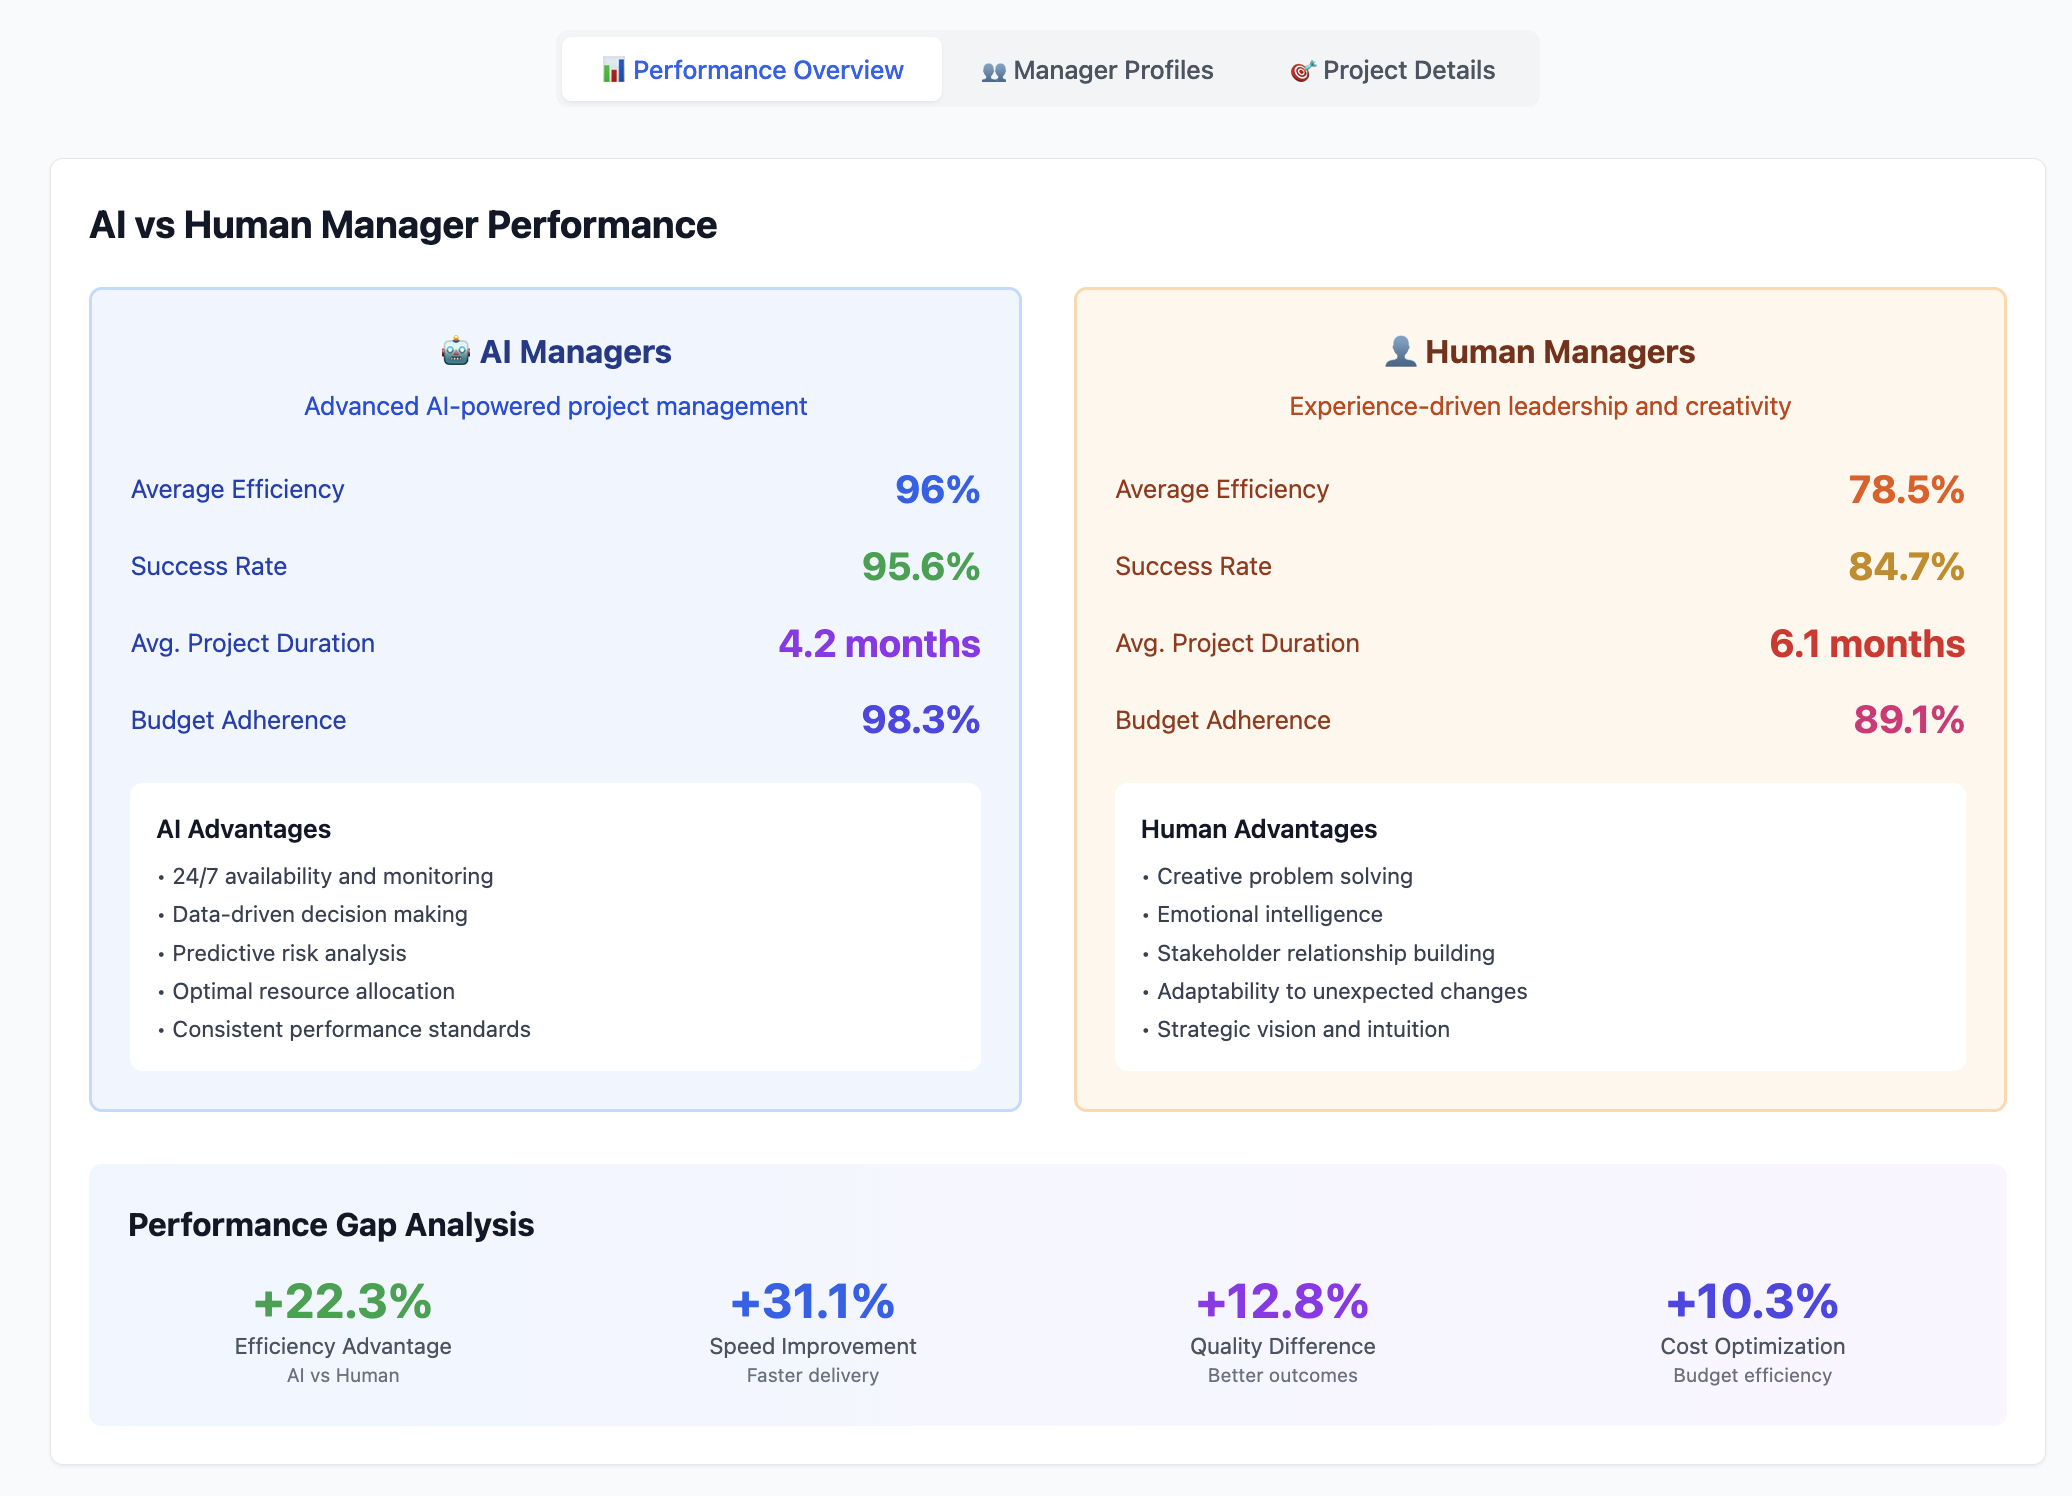Image resolution: width=2072 pixels, height=1496 pixels.
Task: Click the target icon on Project Details
Action: point(1302,71)
